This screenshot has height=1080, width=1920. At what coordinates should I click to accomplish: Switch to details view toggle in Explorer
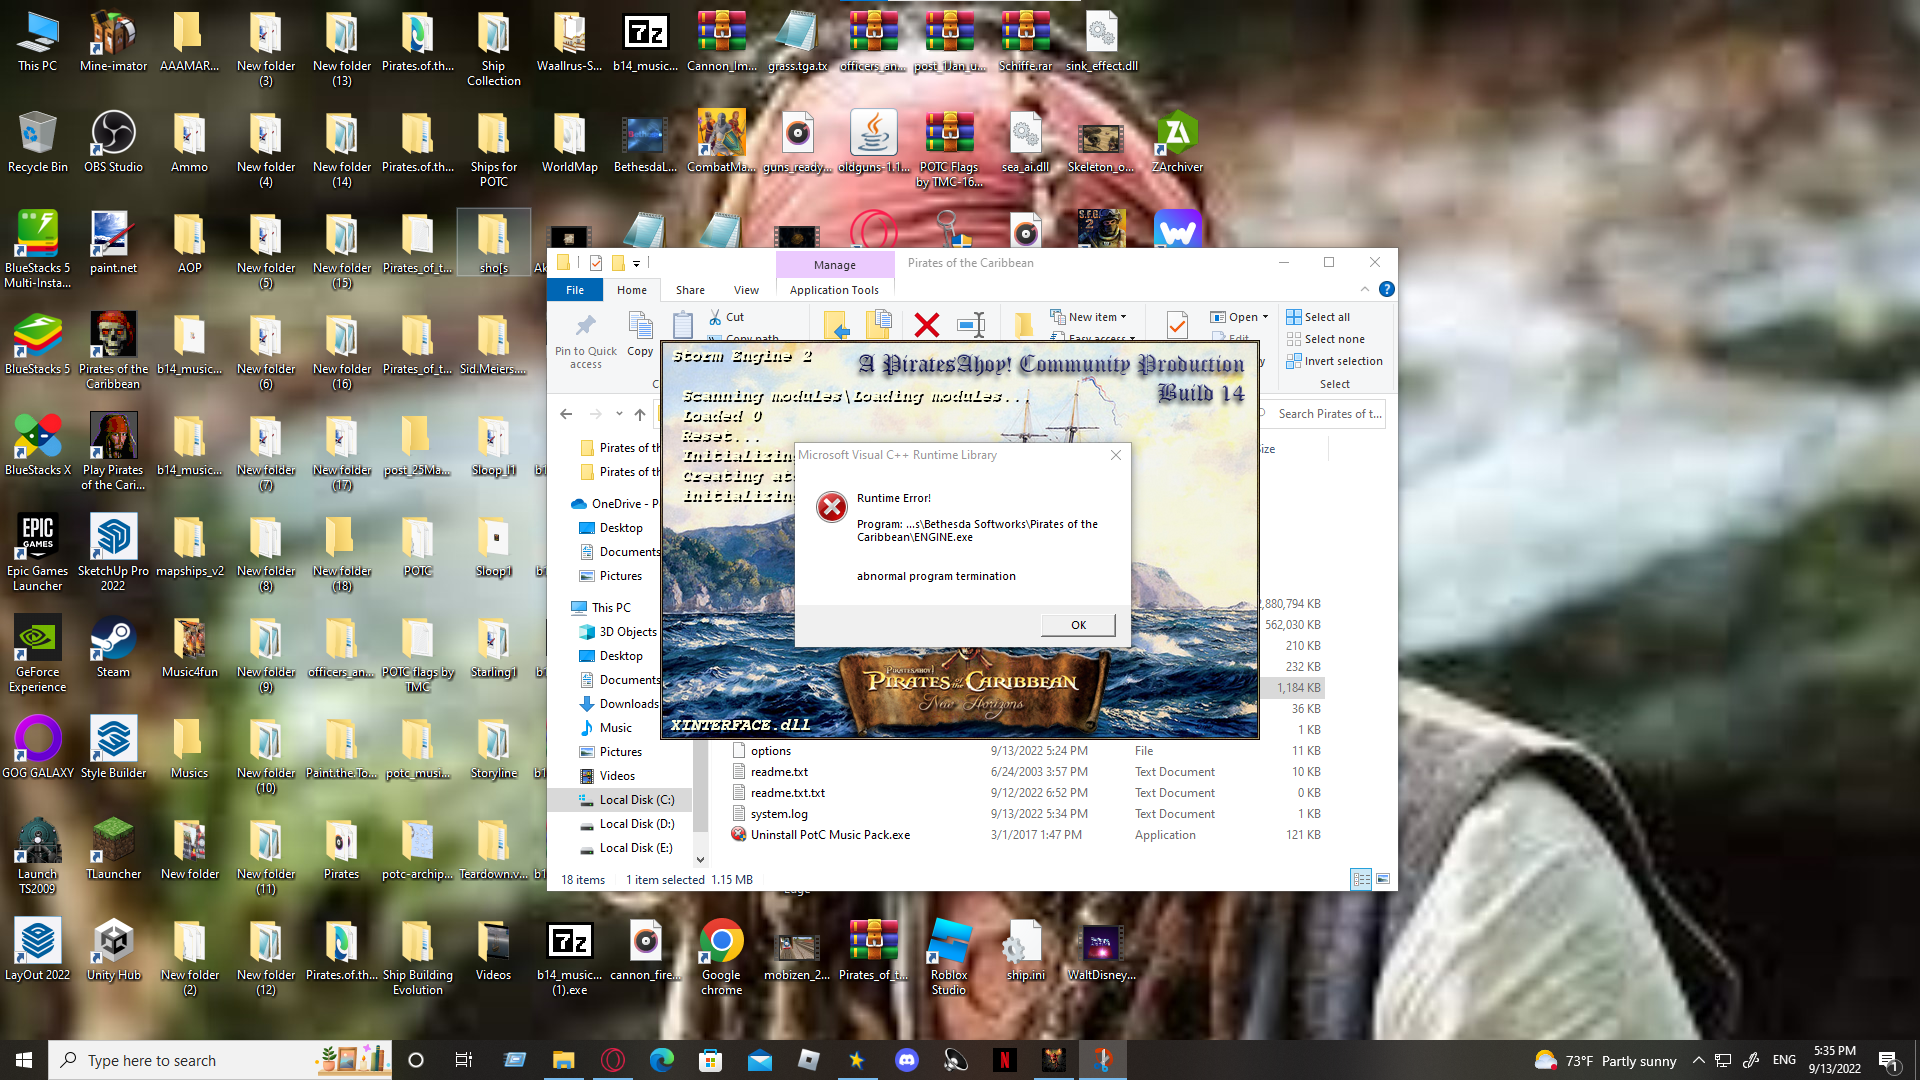click(1361, 879)
